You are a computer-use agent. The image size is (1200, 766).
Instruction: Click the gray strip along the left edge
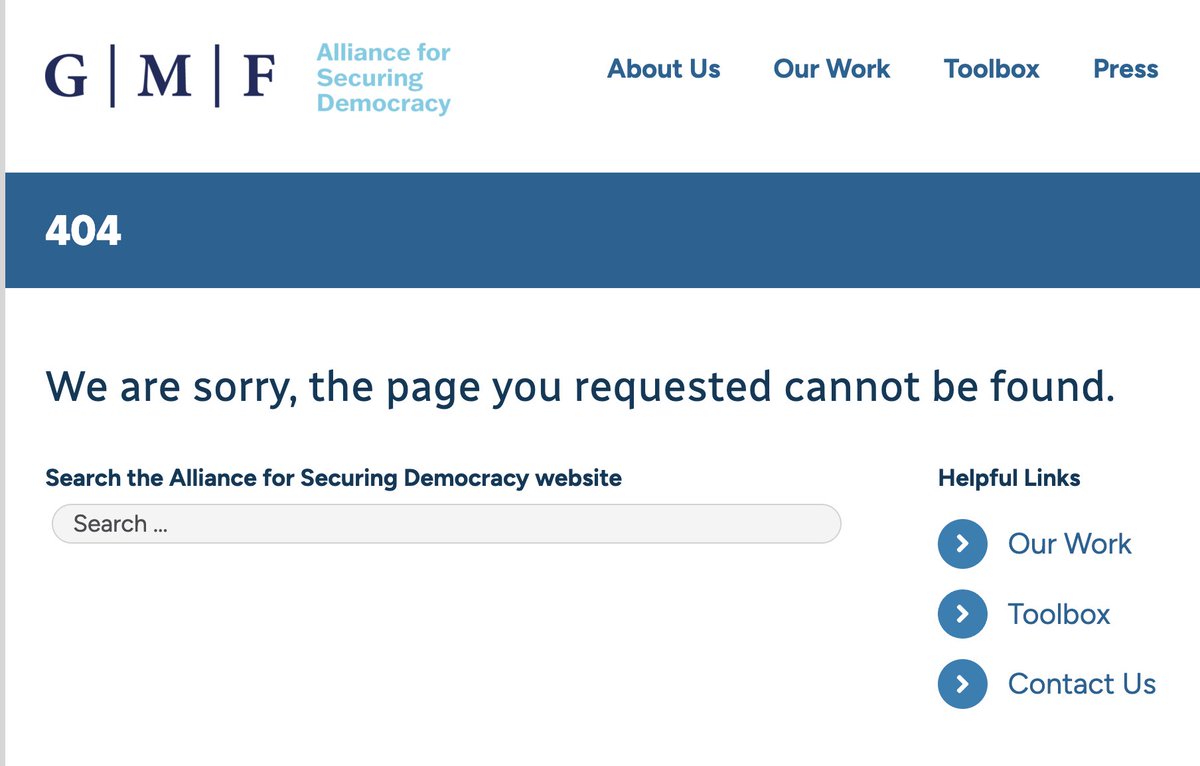coord(2,400)
